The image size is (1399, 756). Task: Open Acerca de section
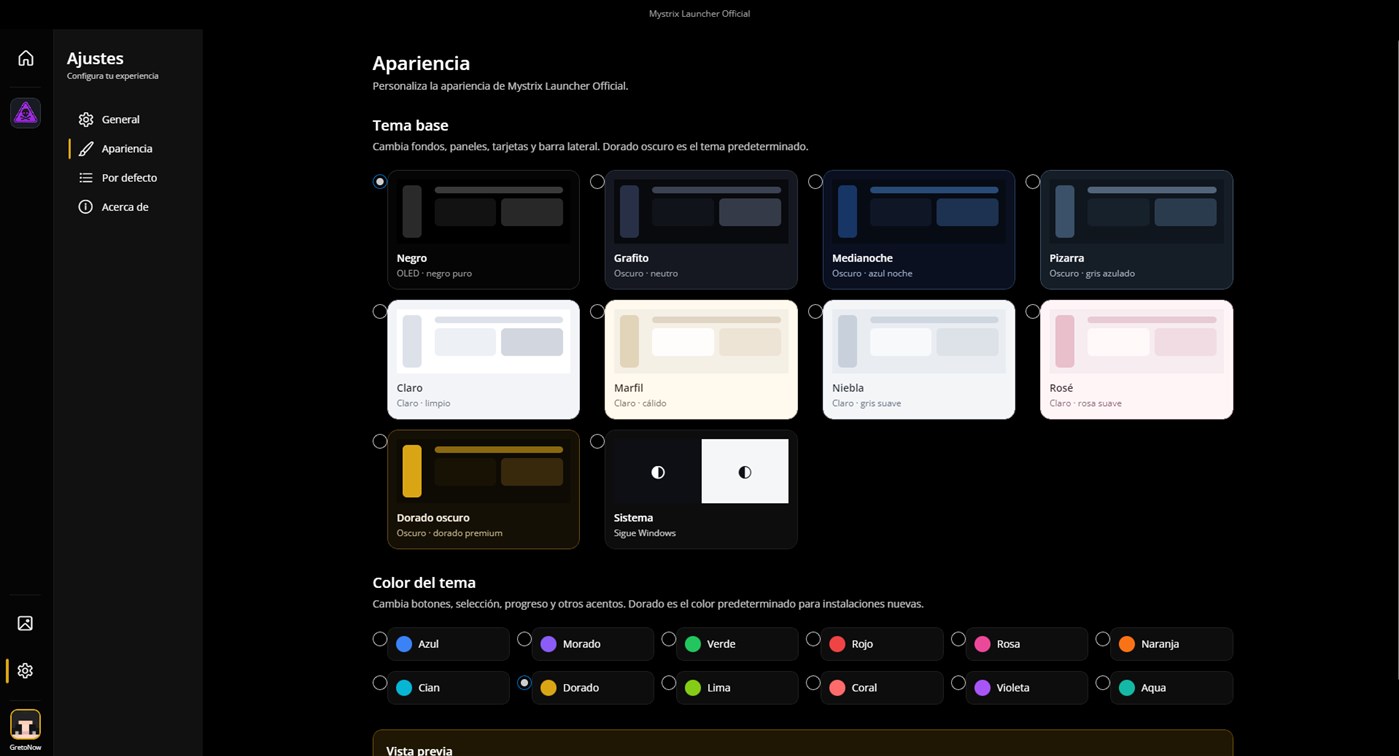128,207
